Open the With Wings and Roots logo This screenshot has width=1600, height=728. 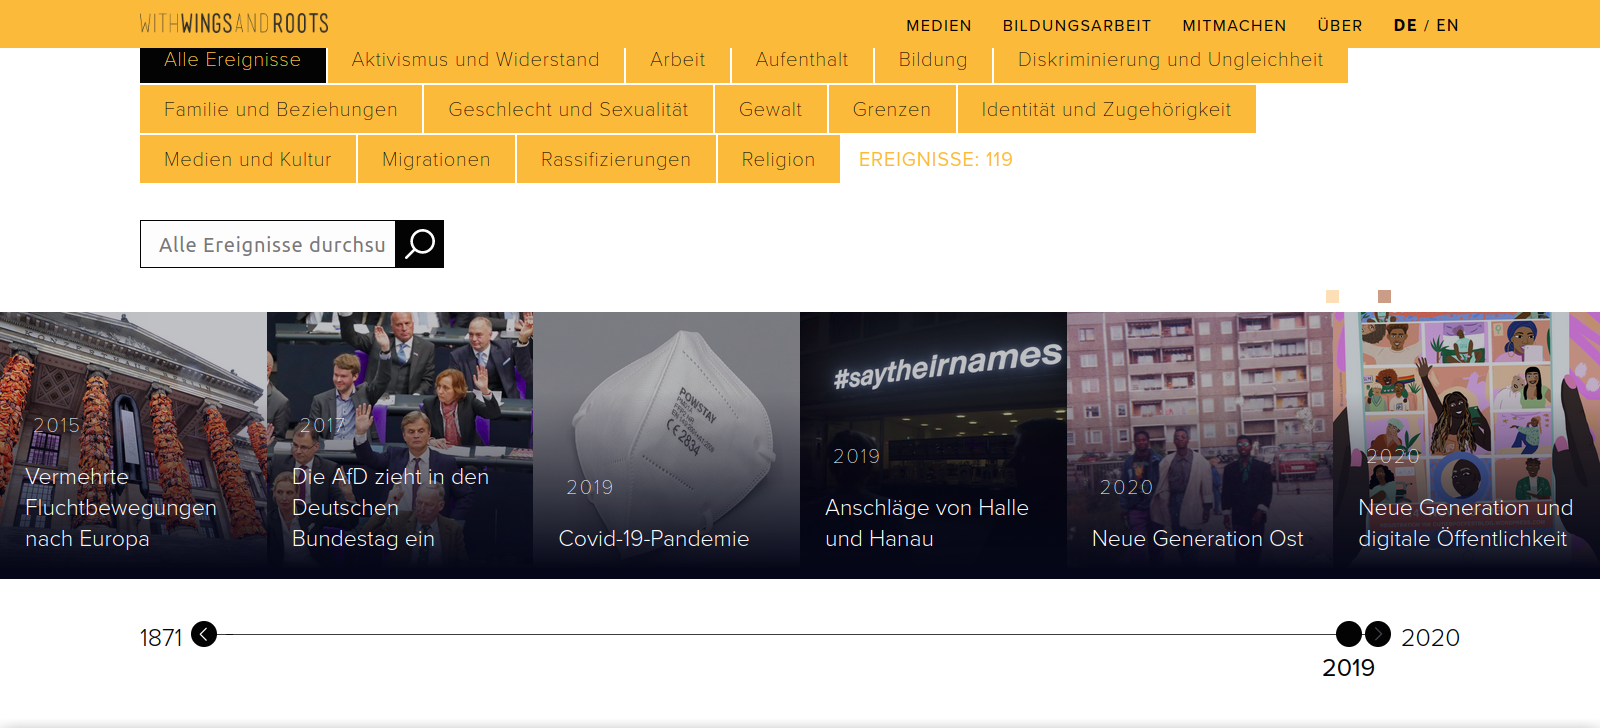[x=234, y=23]
